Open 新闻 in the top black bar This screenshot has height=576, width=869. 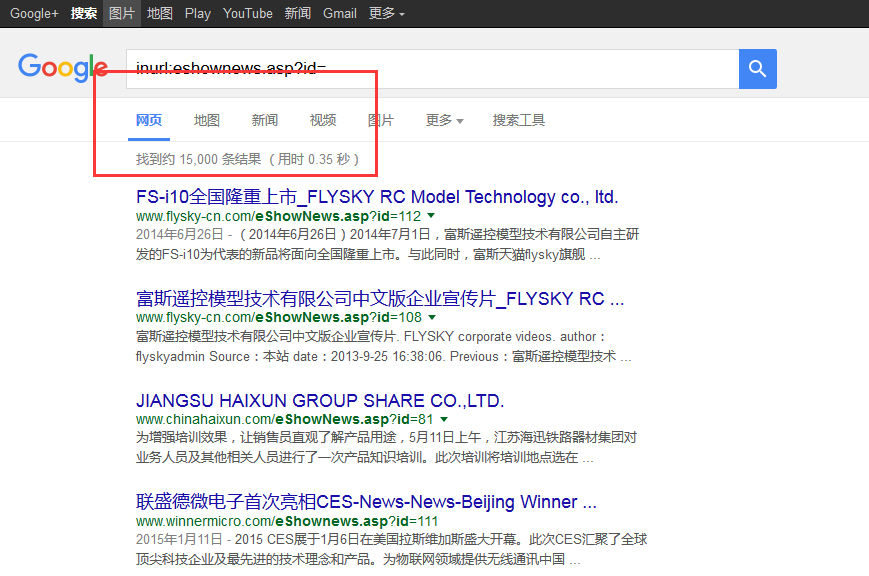coord(298,13)
